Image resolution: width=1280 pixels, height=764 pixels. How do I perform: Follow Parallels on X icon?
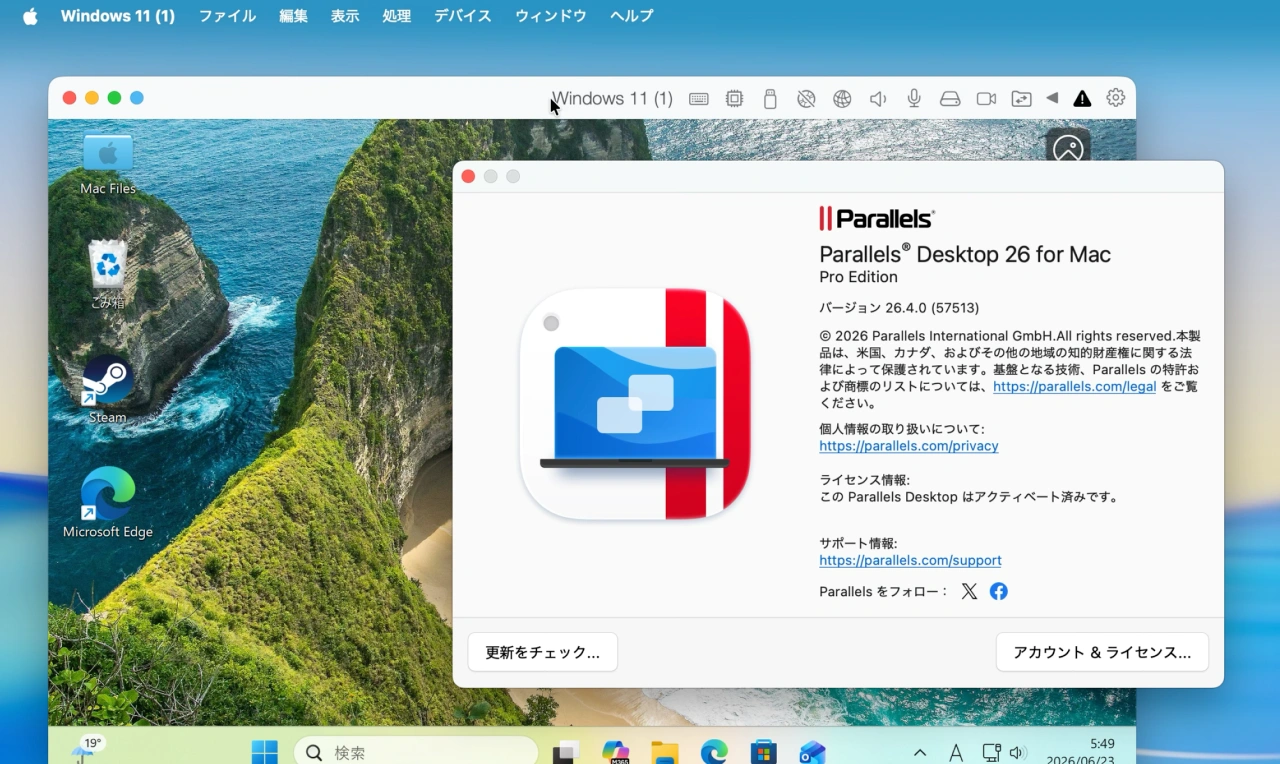tap(969, 591)
